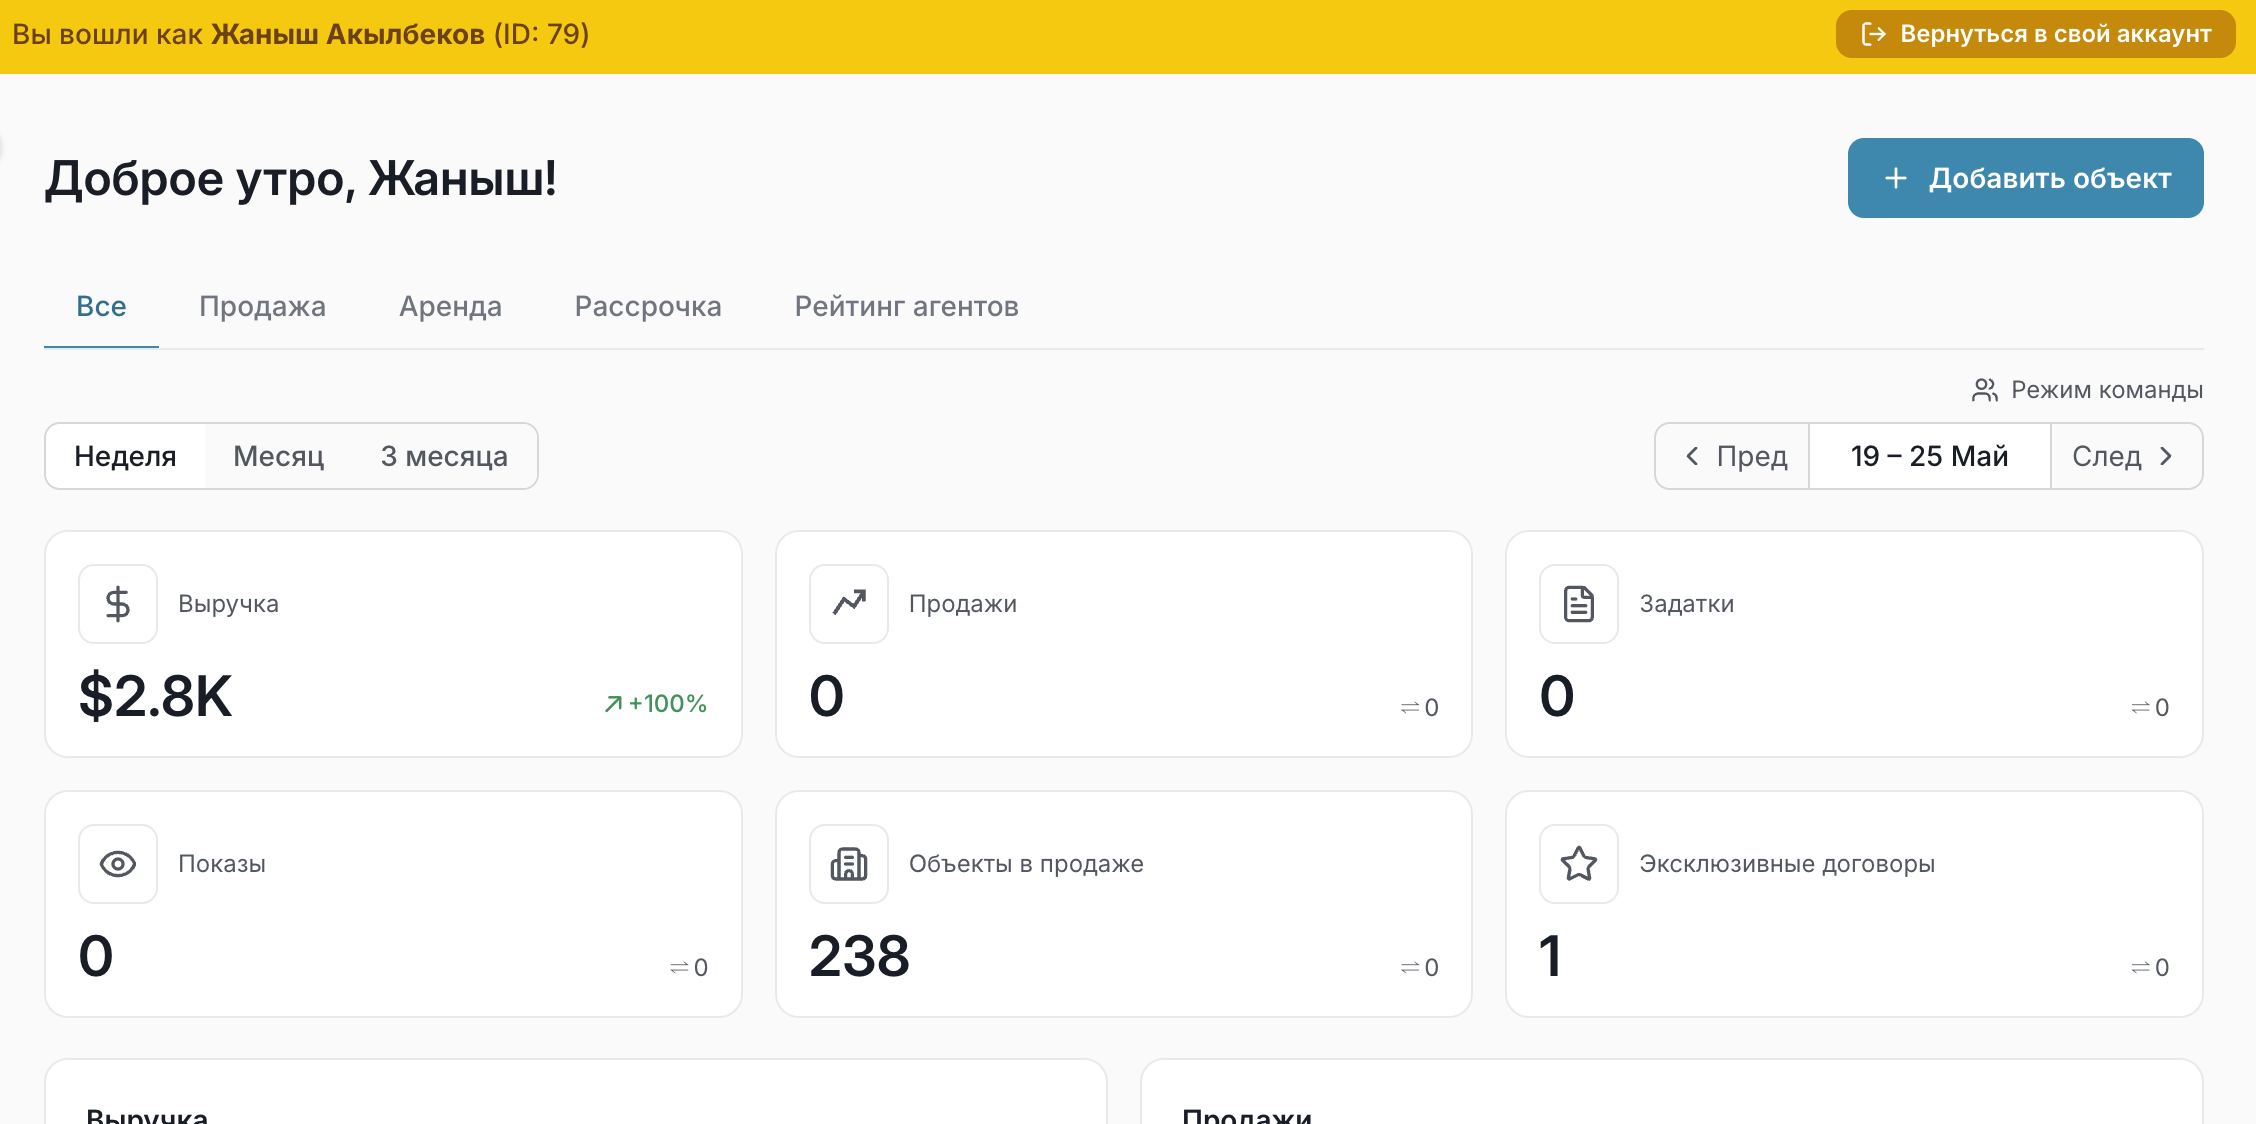The width and height of the screenshot is (2256, 1124).
Task: Click the name Жаныш Акылбеков in the banner
Action: pyautogui.click(x=348, y=34)
